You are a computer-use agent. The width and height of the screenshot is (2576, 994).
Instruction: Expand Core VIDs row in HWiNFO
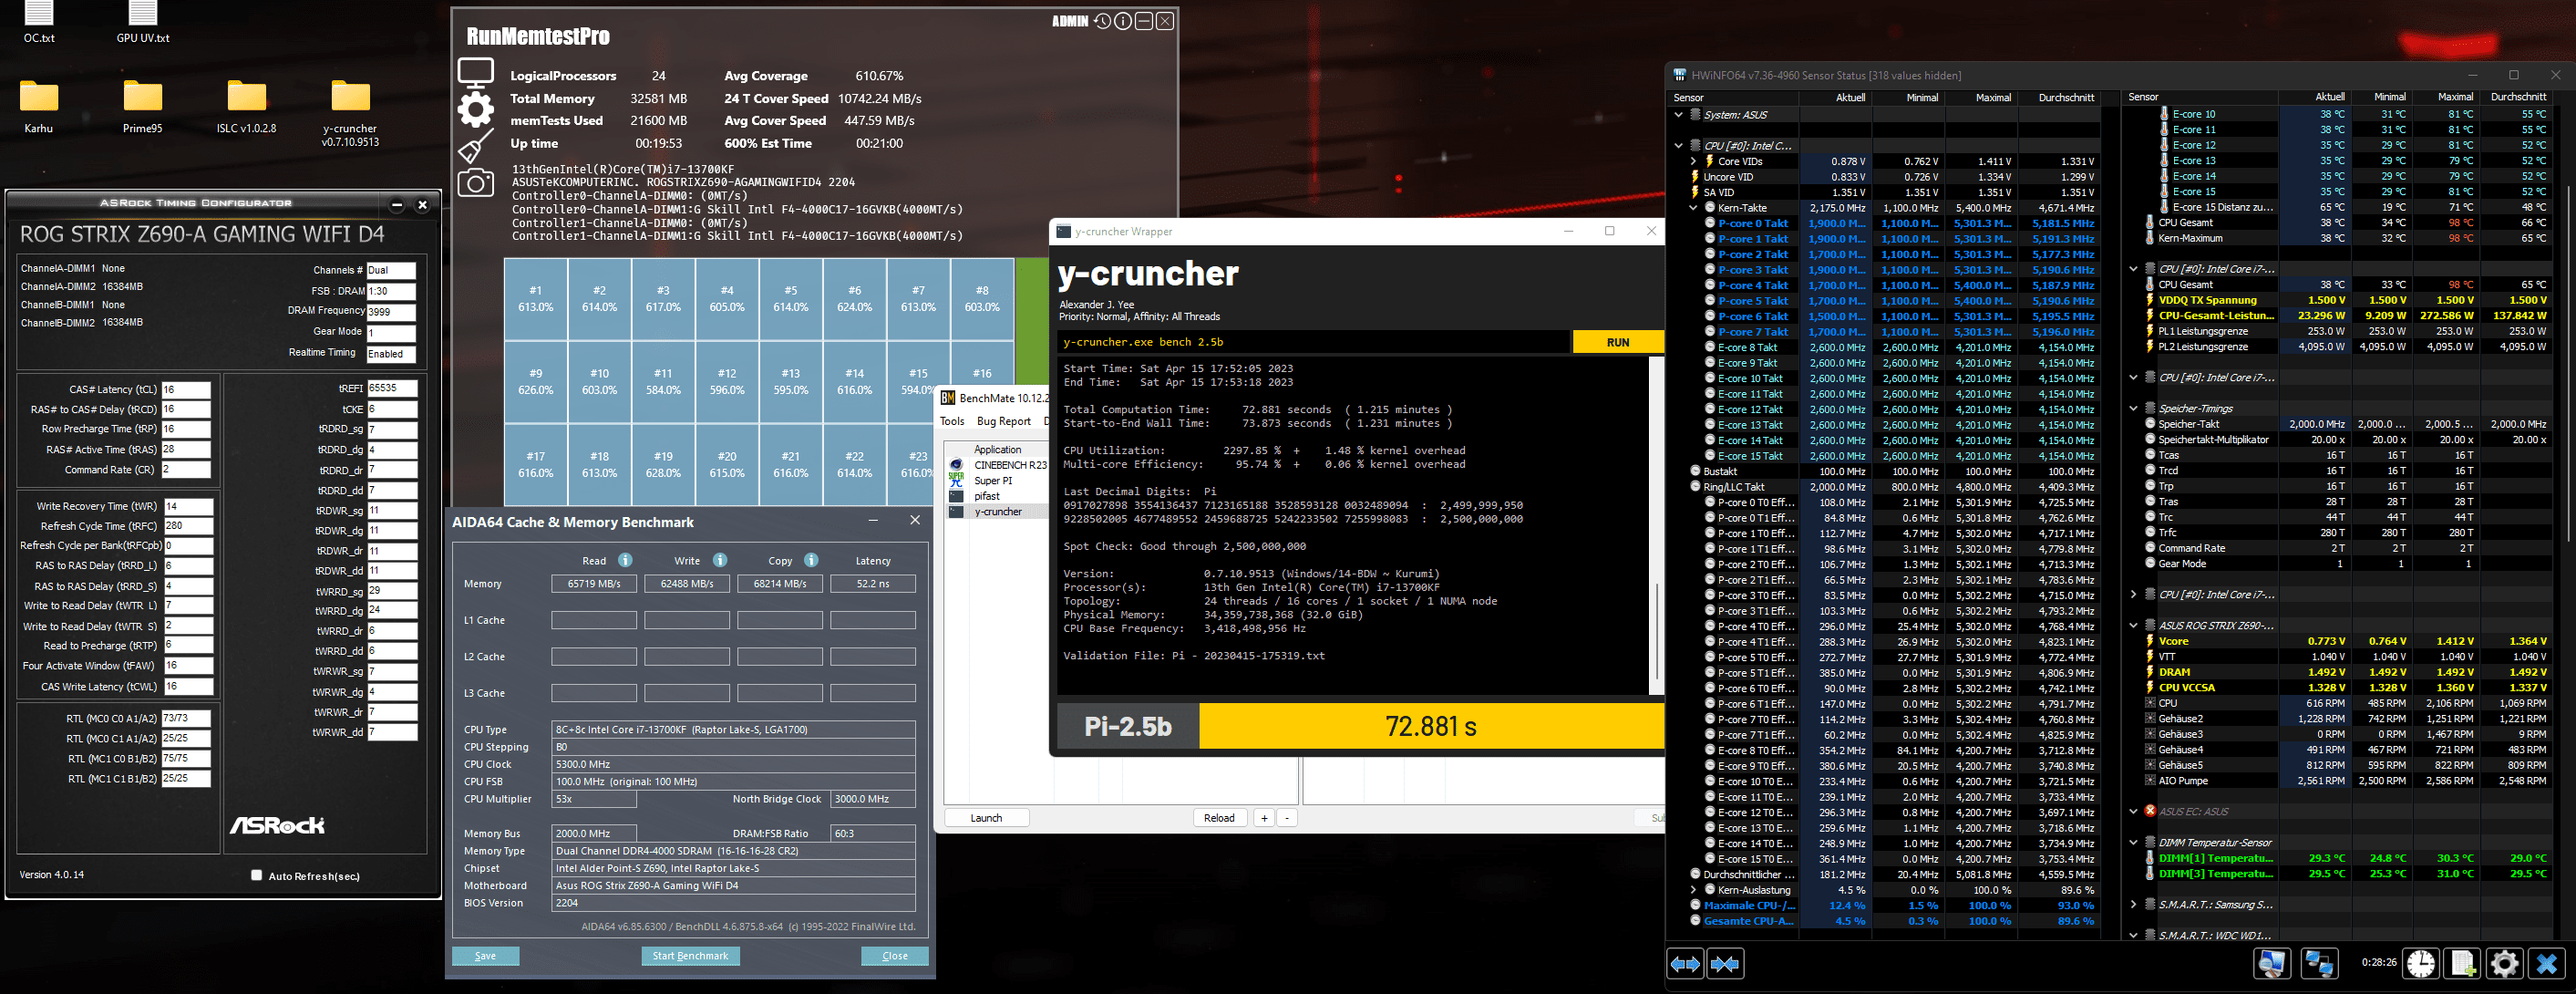1693,161
